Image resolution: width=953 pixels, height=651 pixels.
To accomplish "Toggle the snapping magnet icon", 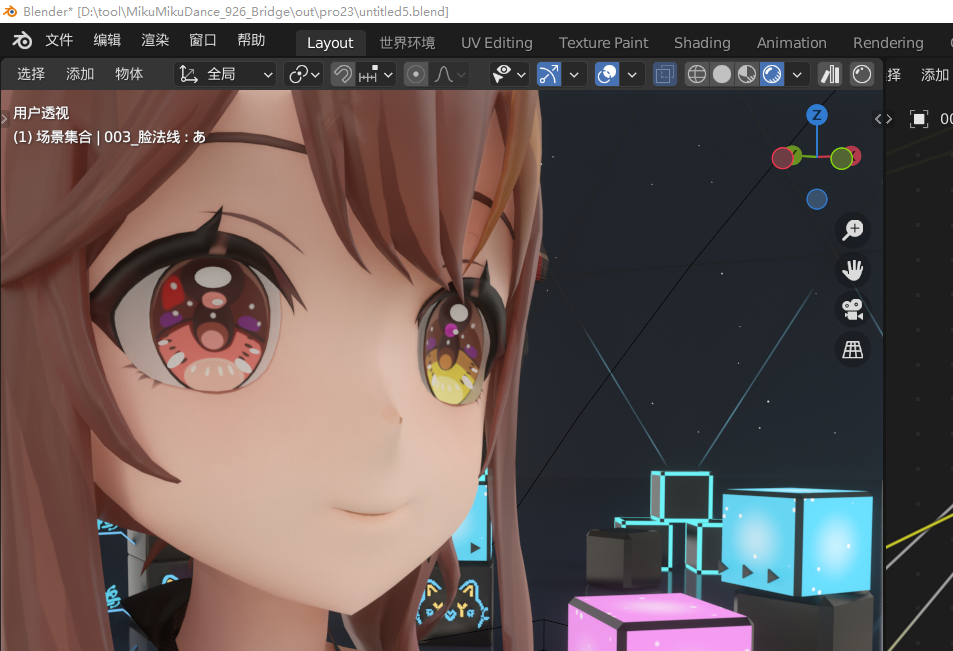I will pyautogui.click(x=343, y=75).
